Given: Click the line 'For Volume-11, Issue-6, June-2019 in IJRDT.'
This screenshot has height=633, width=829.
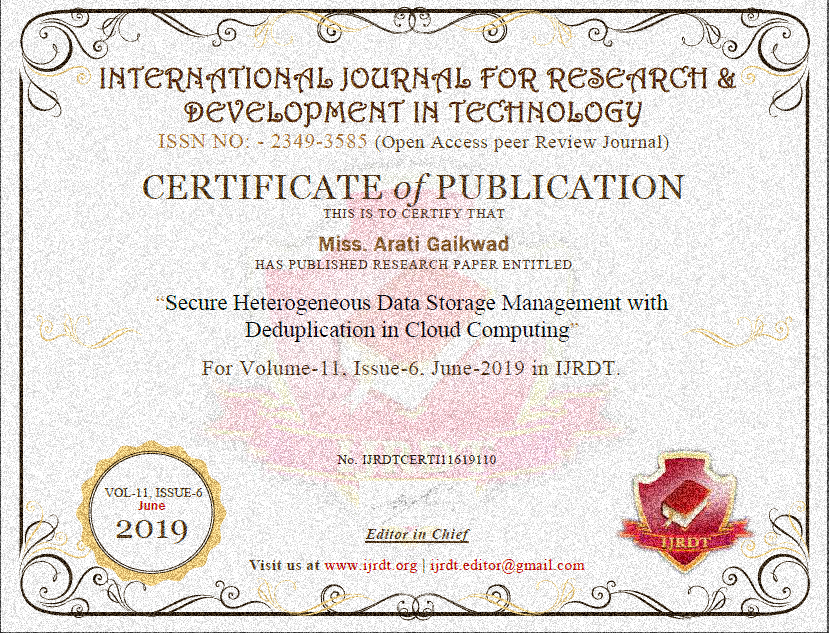Looking at the screenshot, I should (x=411, y=368).
